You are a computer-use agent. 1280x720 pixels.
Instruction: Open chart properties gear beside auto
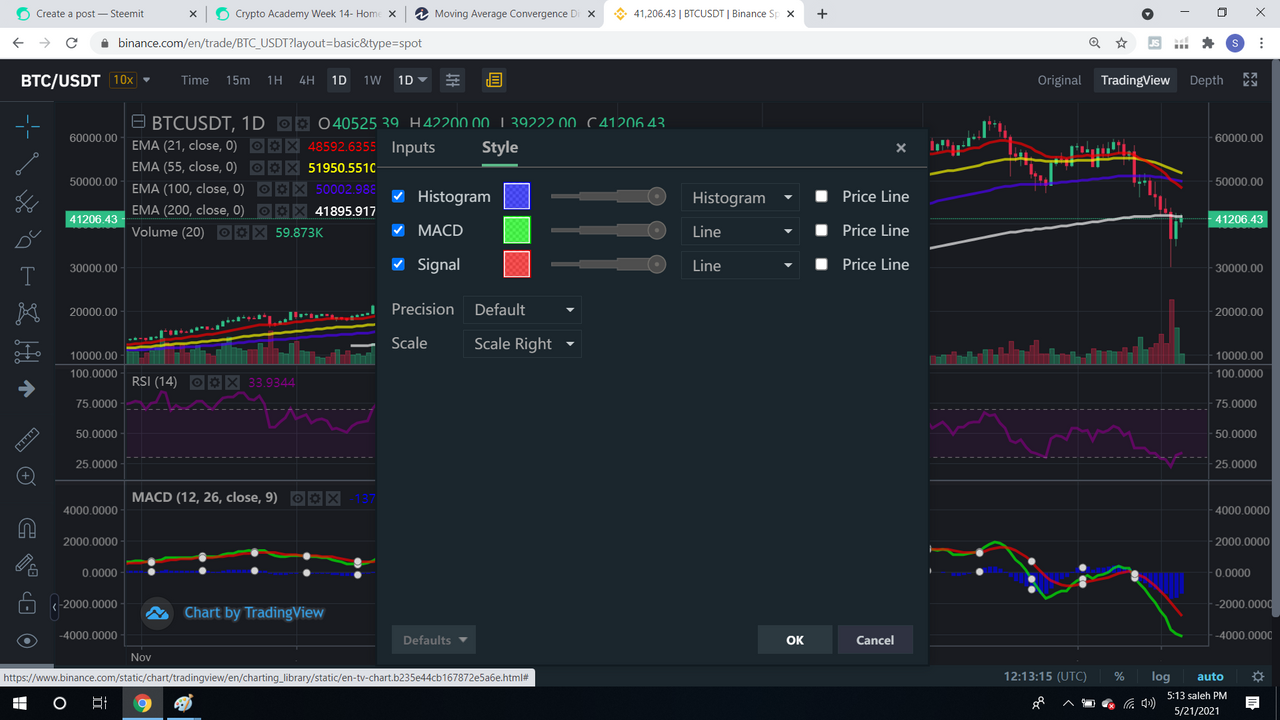coord(1258,677)
